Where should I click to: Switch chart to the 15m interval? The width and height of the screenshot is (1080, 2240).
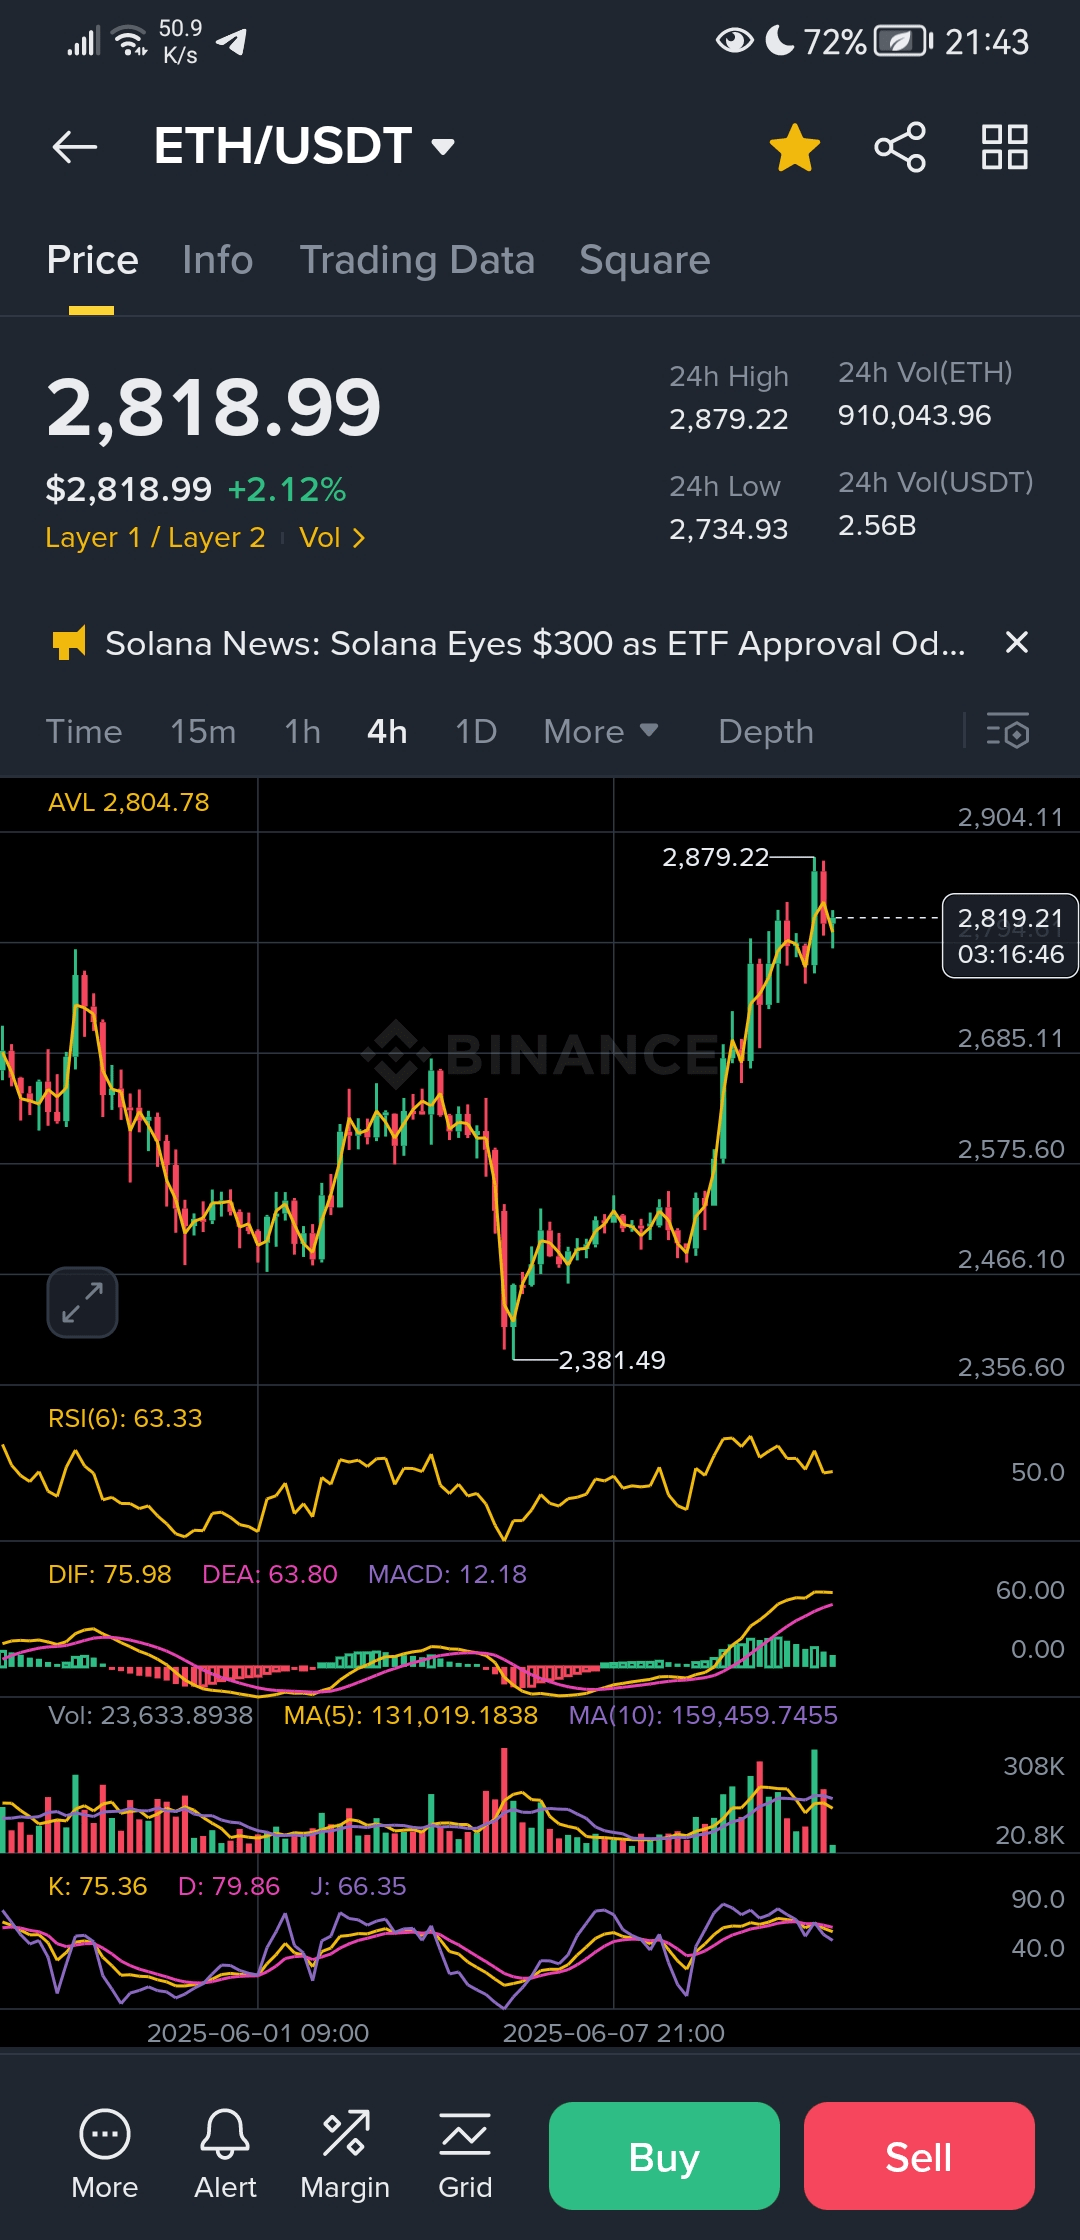pyautogui.click(x=203, y=732)
